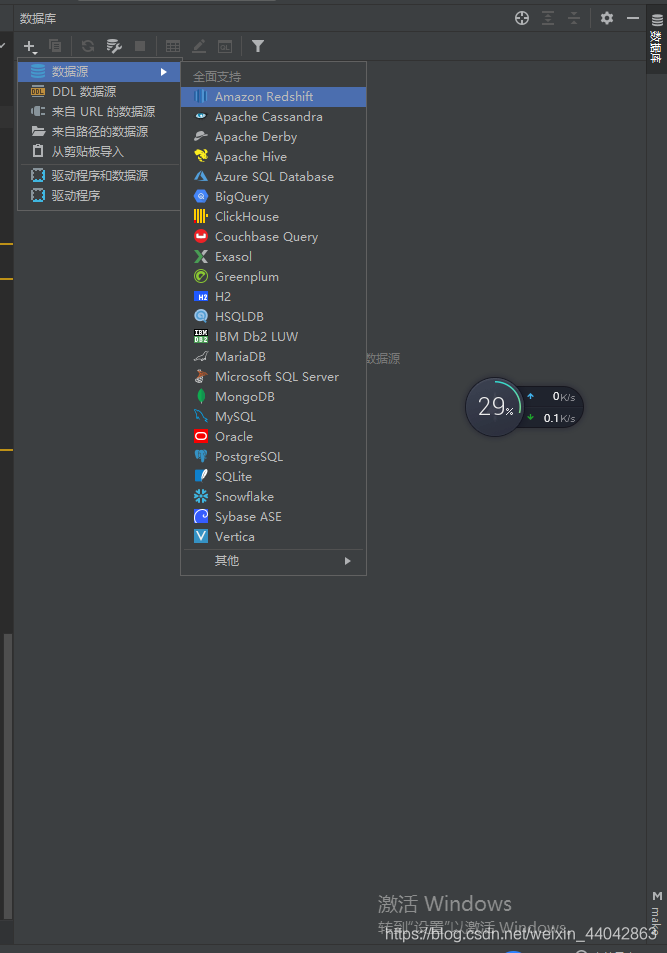
Task: Select SQLite data source
Action: 274,478
